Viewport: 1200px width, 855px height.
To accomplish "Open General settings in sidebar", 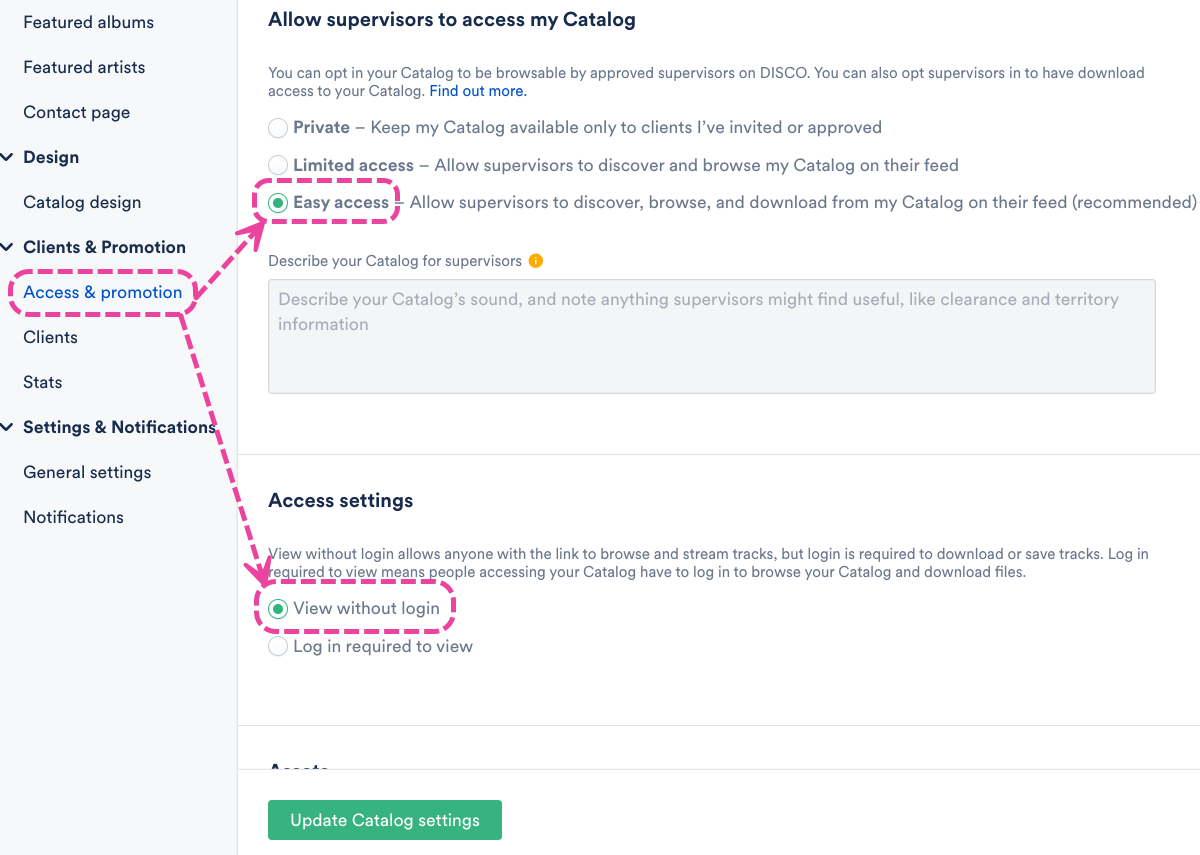I will point(87,472).
